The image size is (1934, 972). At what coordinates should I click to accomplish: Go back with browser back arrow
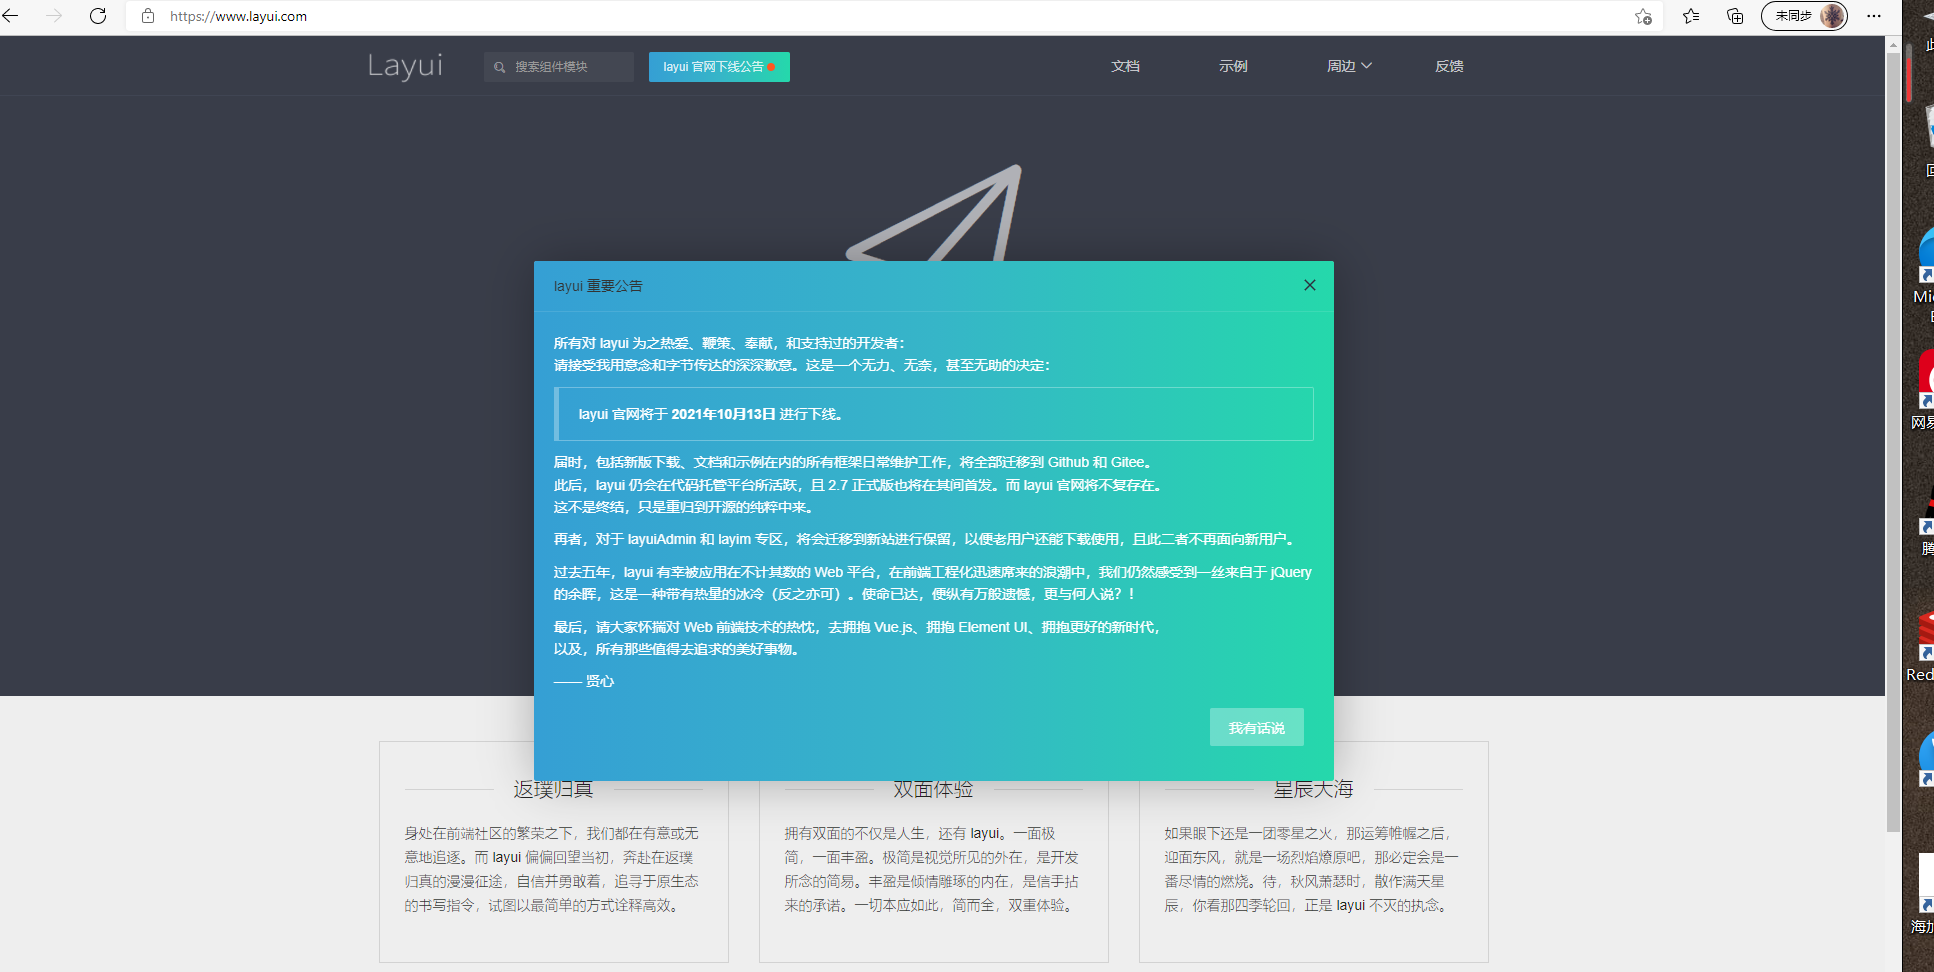pos(11,16)
